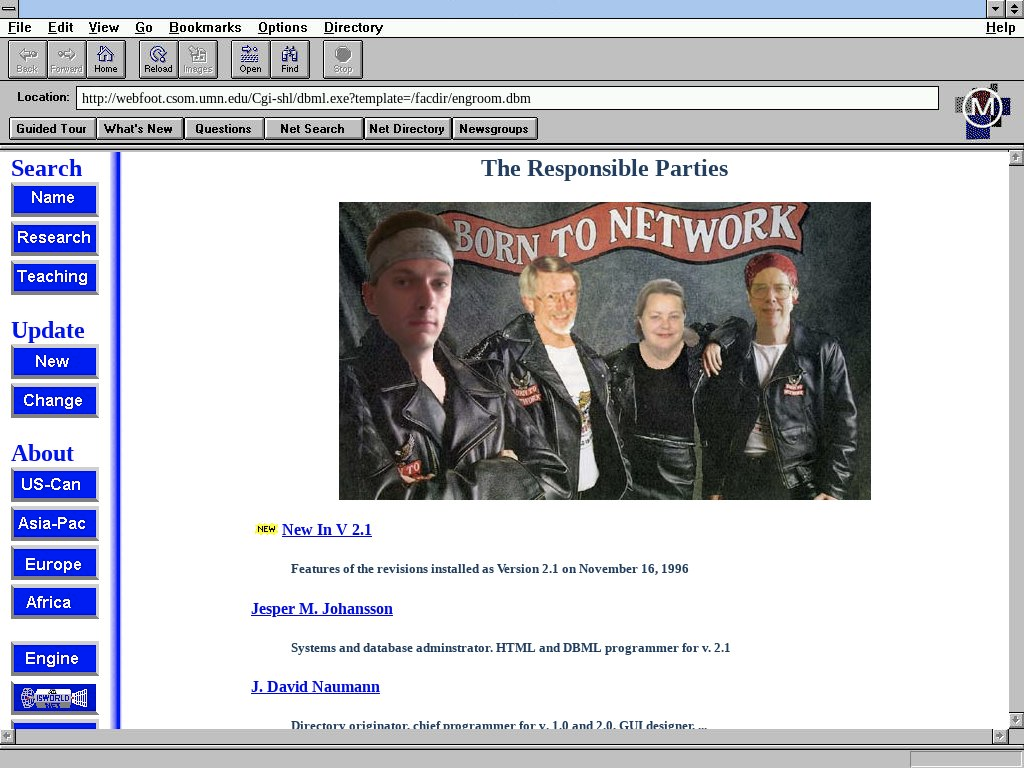Viewport: 1024px width, 768px height.
Task: Follow the Jesper M. Johansson link
Action: [x=321, y=609]
